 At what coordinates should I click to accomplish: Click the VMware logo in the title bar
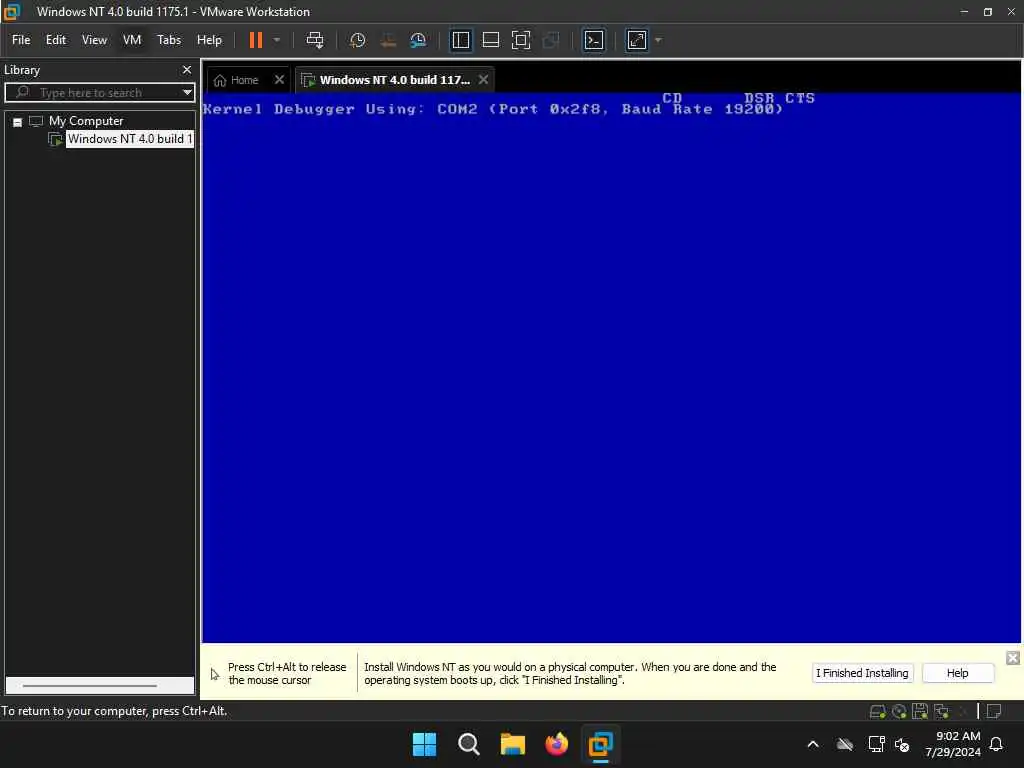pyautogui.click(x=11, y=11)
